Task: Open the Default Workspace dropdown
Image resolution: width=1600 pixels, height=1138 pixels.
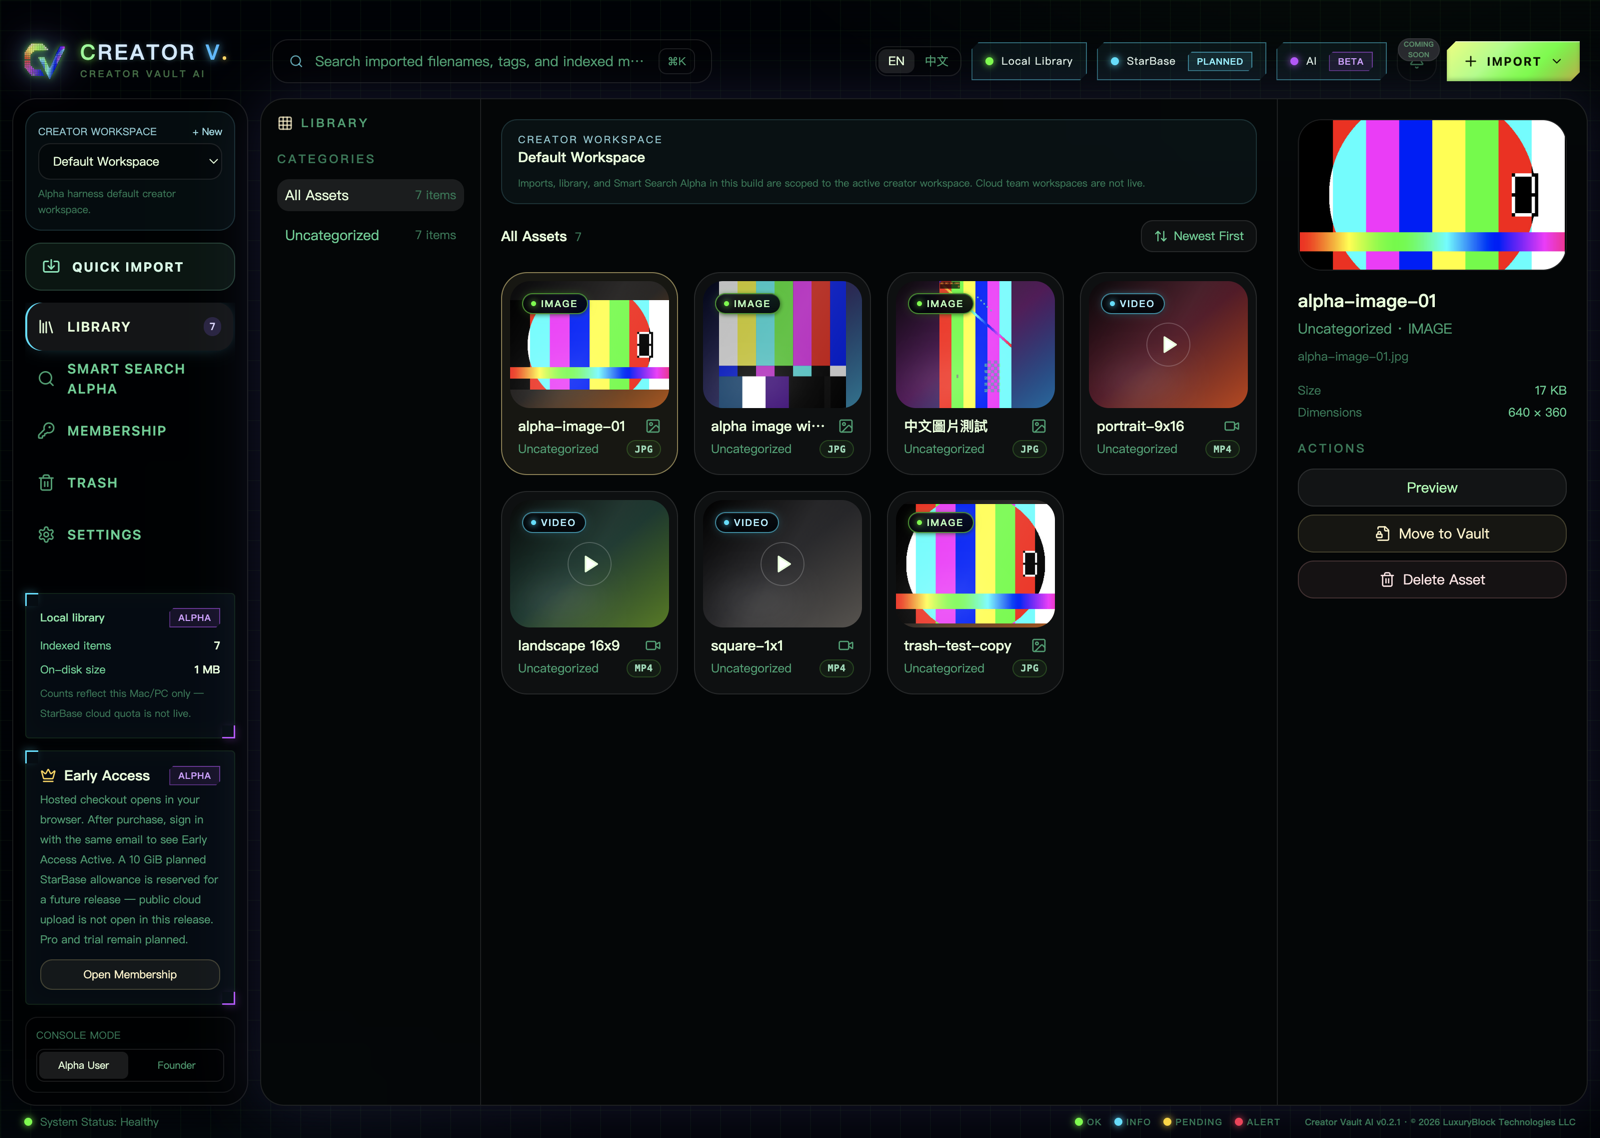Action: tap(130, 162)
